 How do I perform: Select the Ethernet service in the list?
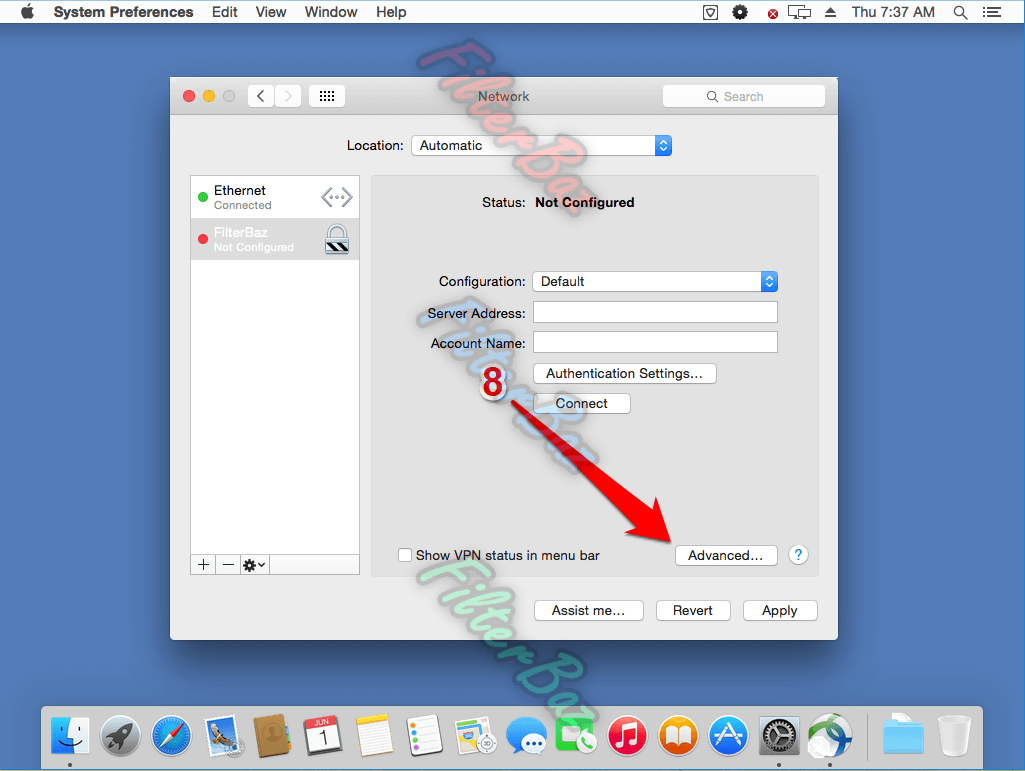275,197
